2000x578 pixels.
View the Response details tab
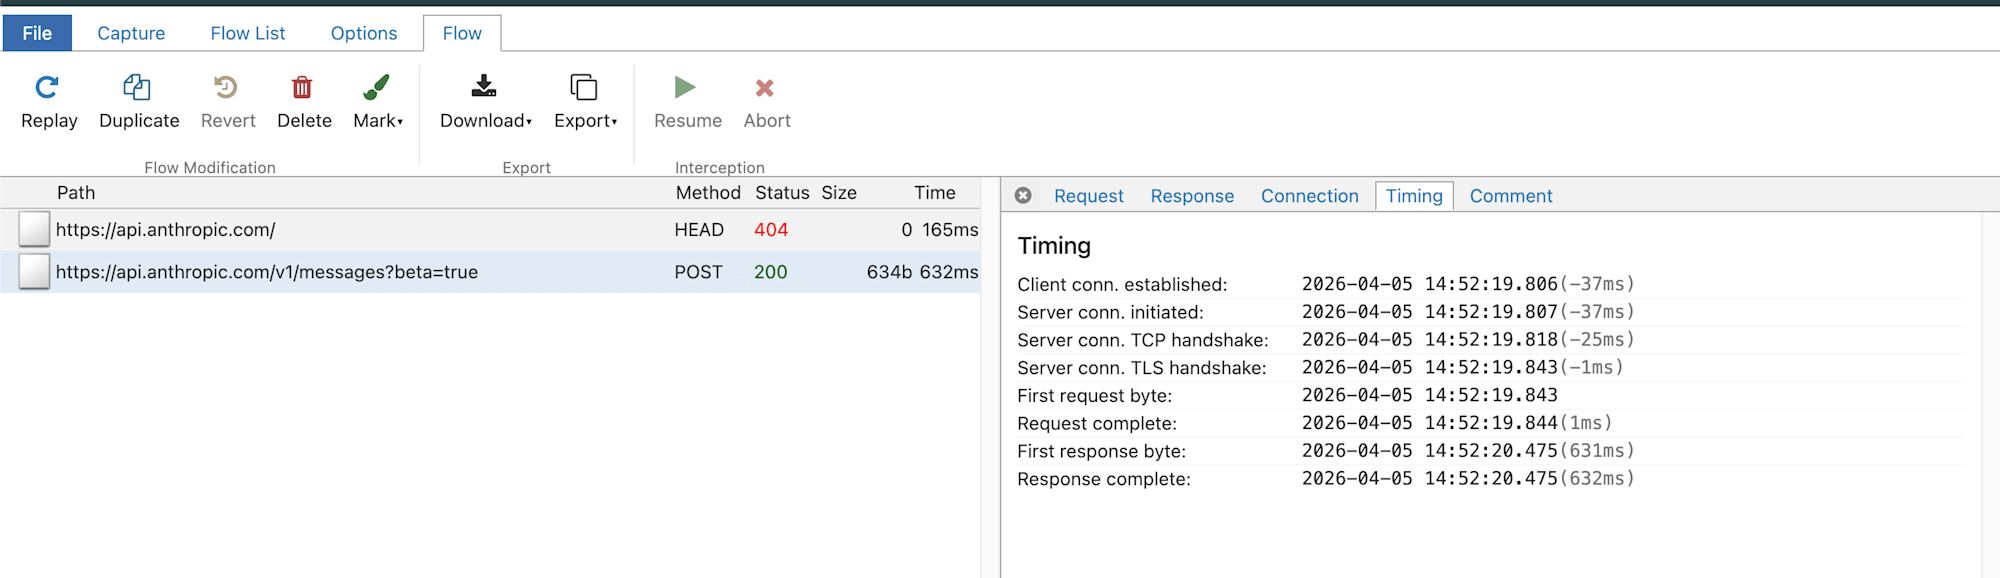coord(1192,196)
